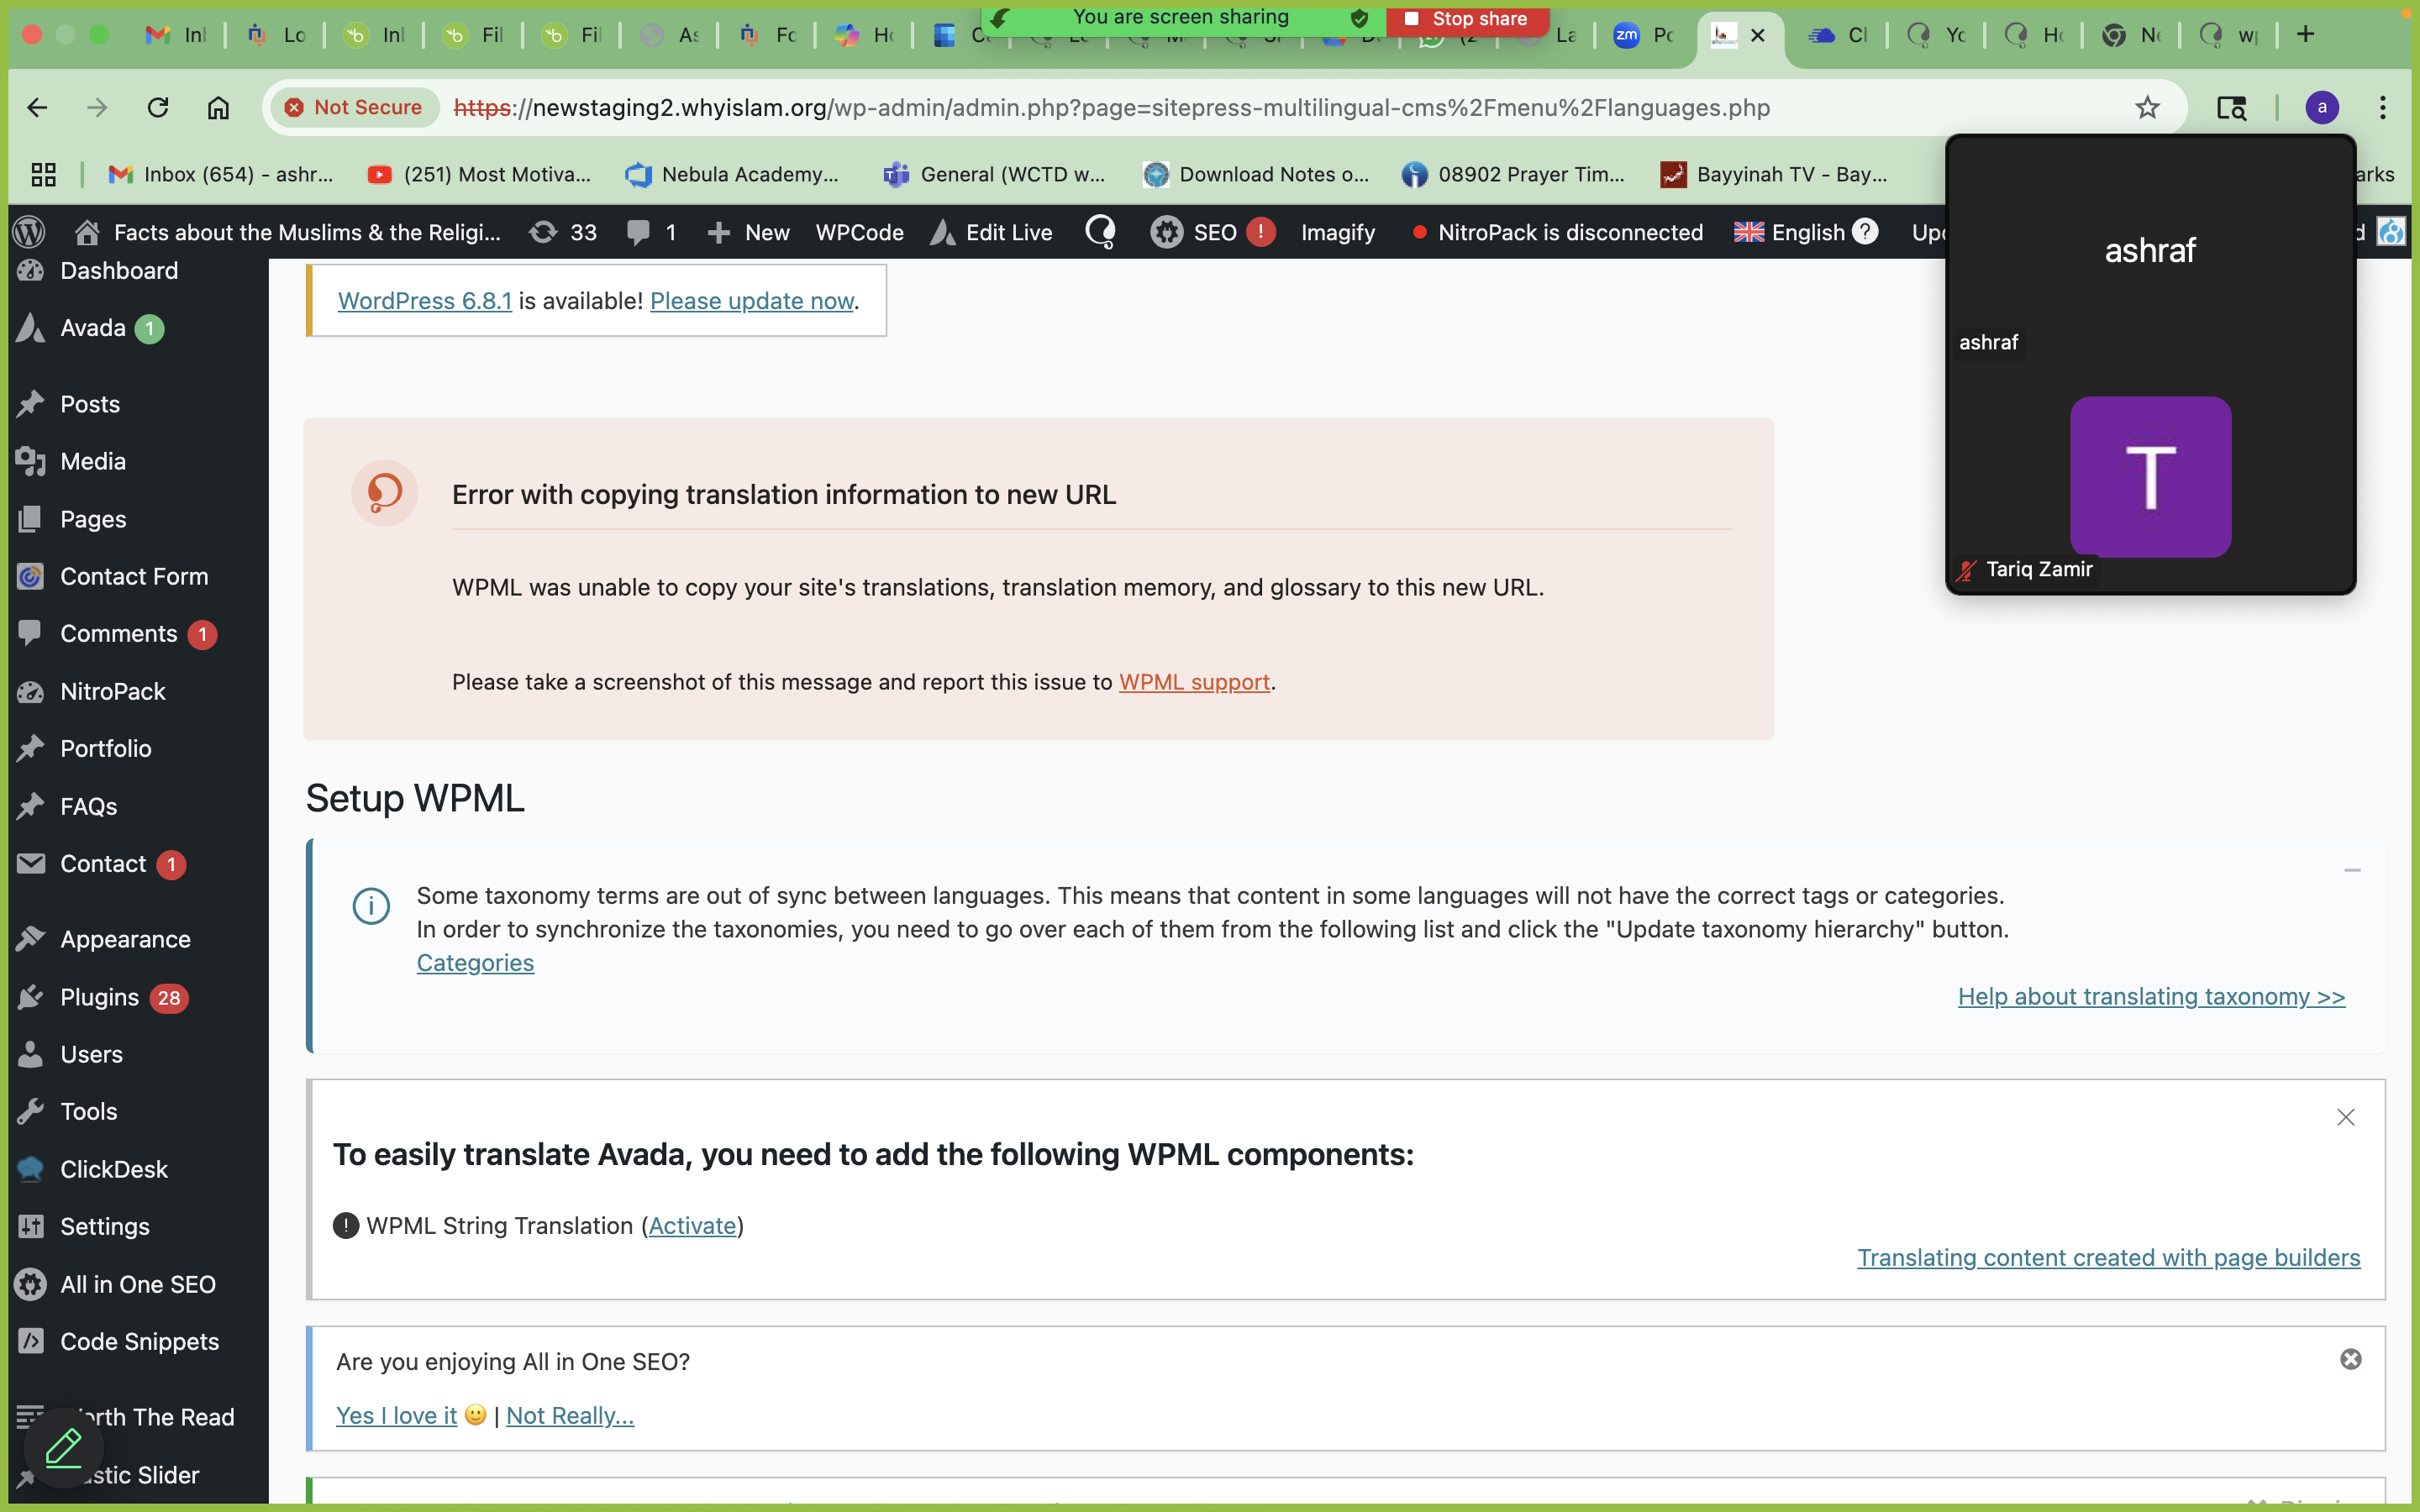
Task: Open the bookmarks apps grid icon
Action: point(43,174)
